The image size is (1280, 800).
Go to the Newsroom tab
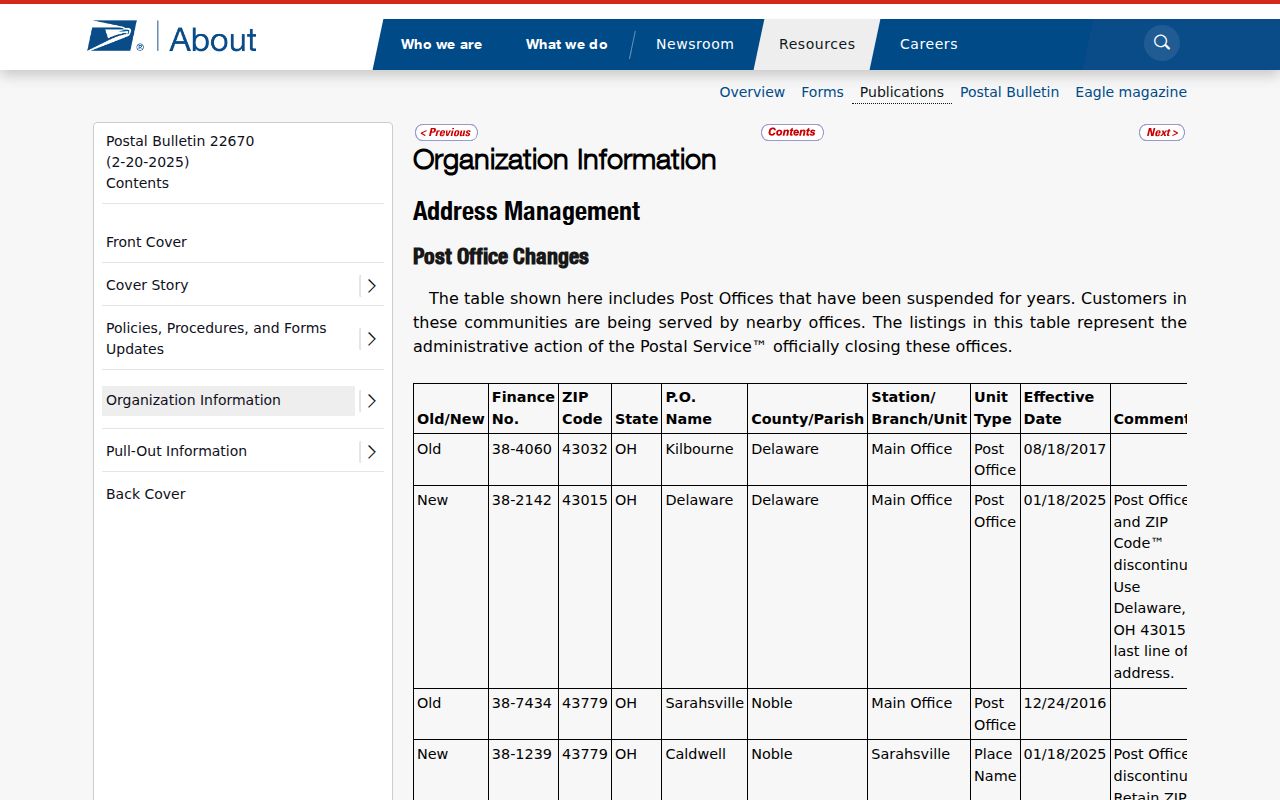[695, 44]
